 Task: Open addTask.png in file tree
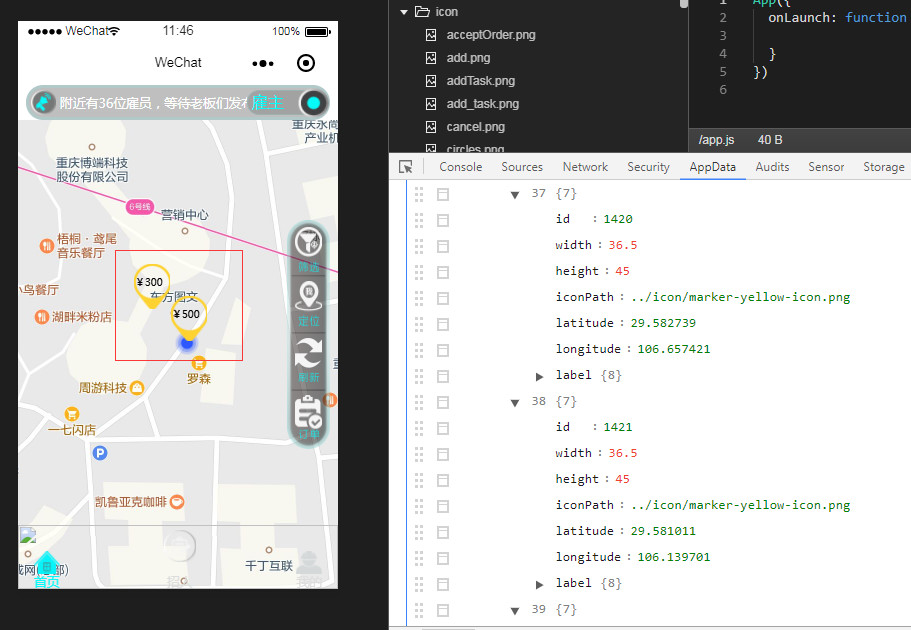[x=480, y=81]
